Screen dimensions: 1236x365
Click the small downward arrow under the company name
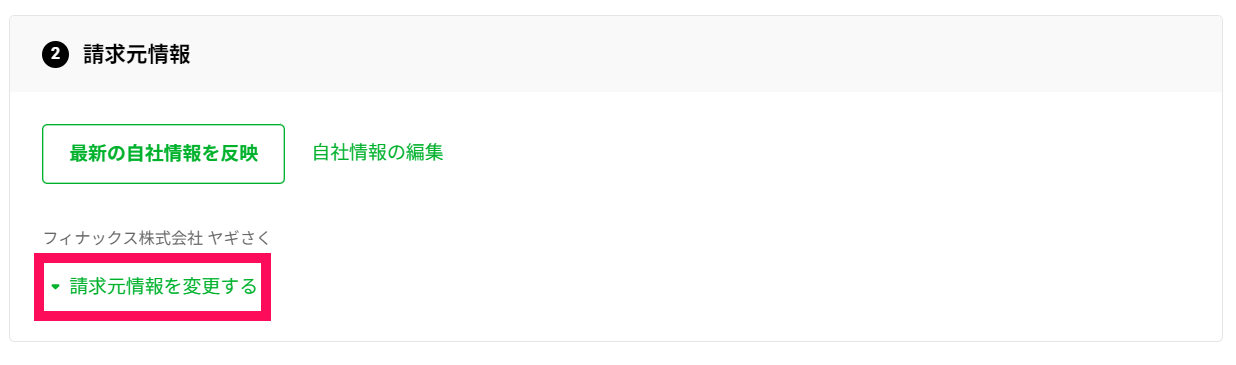click(x=56, y=287)
